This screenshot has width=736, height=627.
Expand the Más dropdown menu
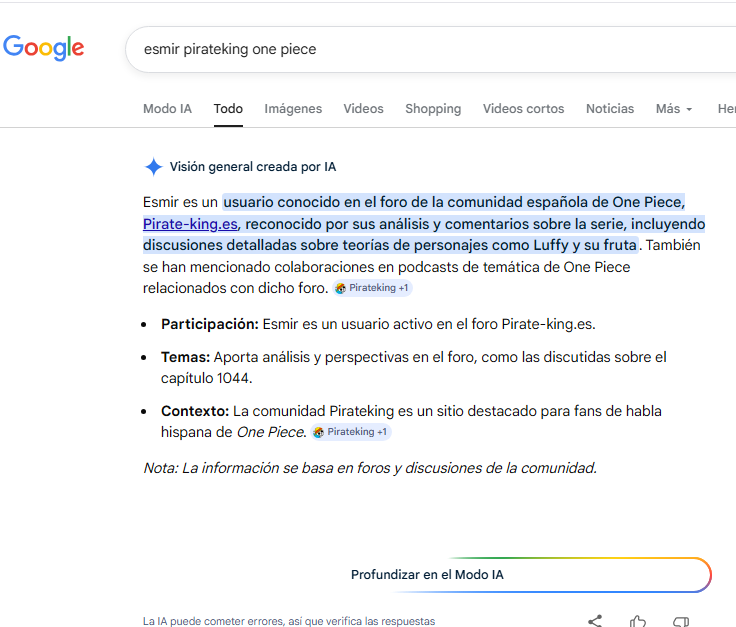(674, 109)
